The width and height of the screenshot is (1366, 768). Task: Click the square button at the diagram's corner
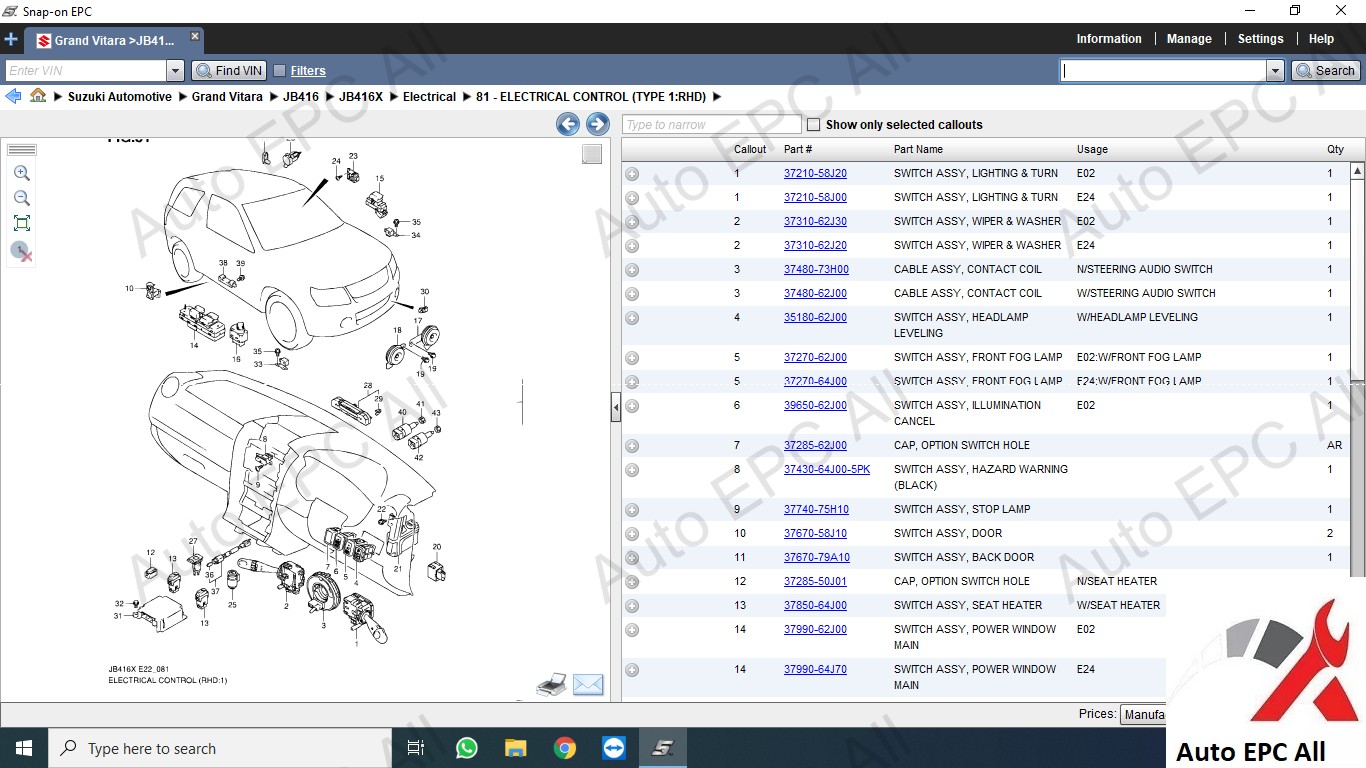[592, 154]
